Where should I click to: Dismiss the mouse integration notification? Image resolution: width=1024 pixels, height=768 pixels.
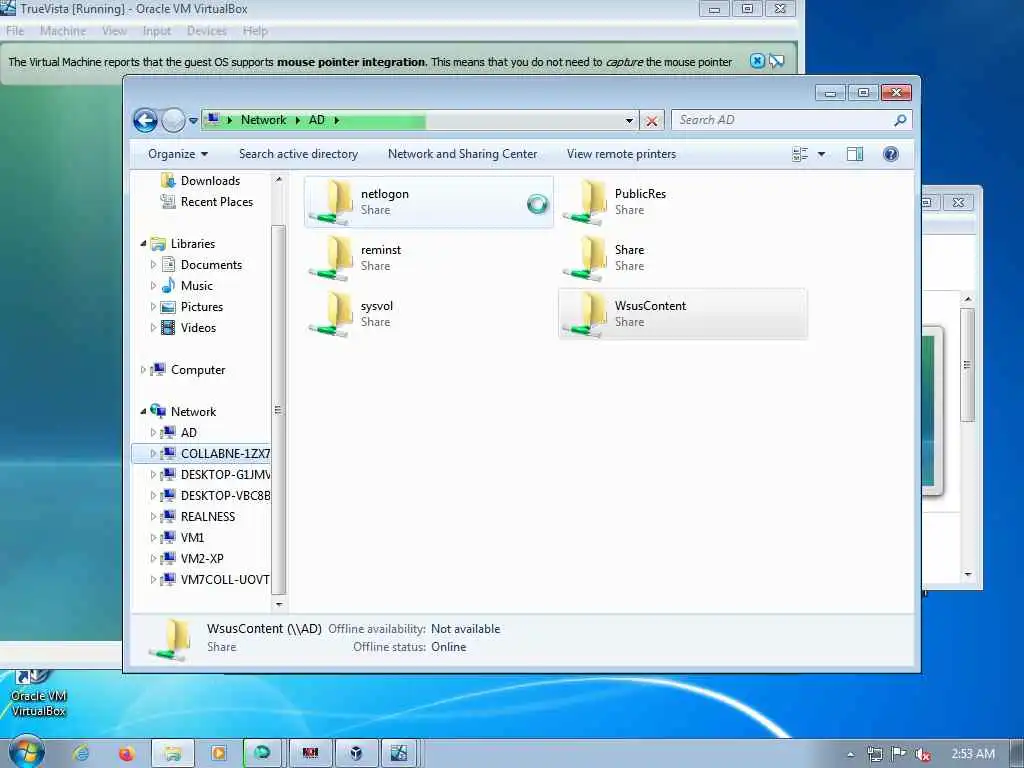[757, 61]
